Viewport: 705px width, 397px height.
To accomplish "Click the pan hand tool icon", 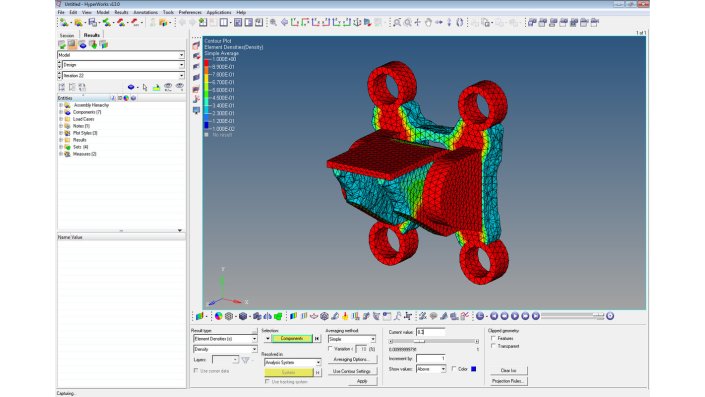I will tap(428, 22).
